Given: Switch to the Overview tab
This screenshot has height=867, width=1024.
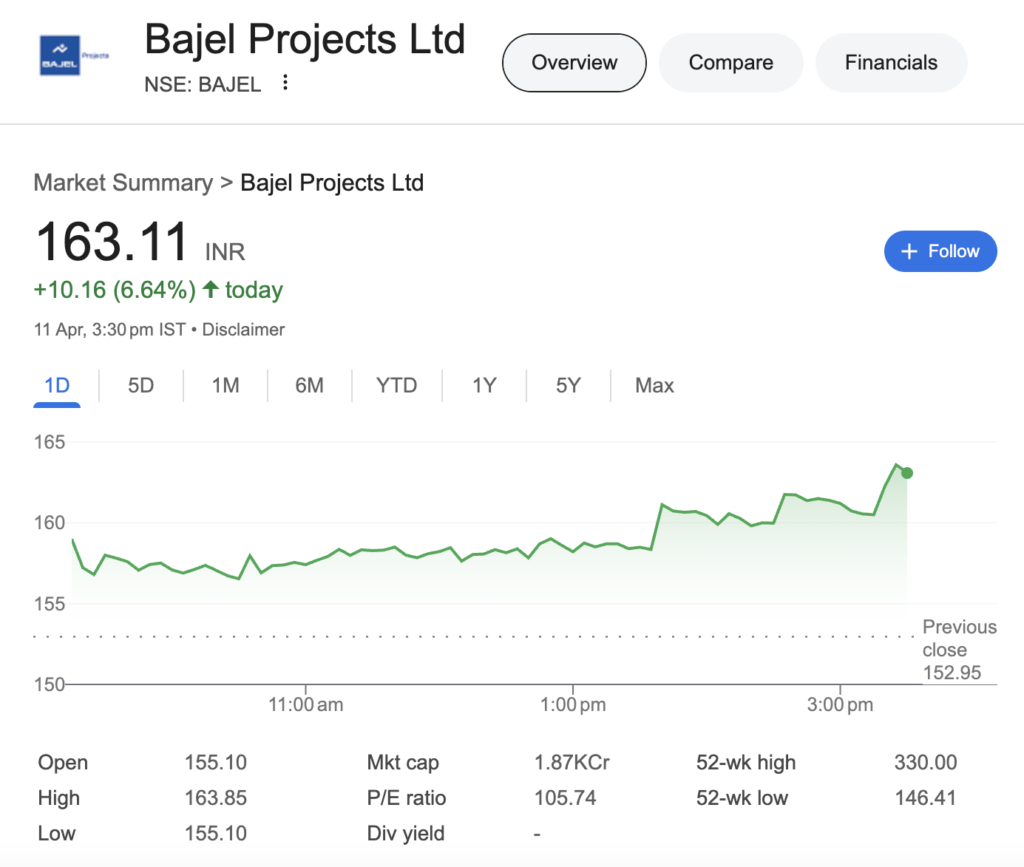Looking at the screenshot, I should tap(574, 62).
